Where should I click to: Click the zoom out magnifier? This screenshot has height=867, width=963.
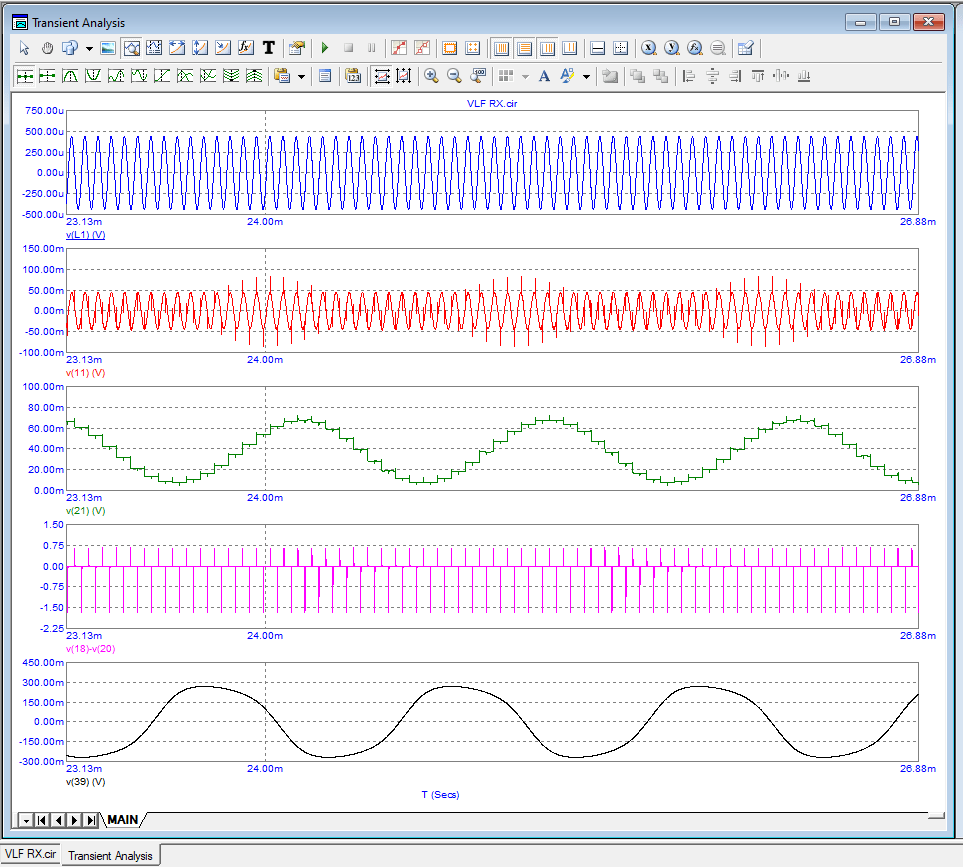(454, 76)
